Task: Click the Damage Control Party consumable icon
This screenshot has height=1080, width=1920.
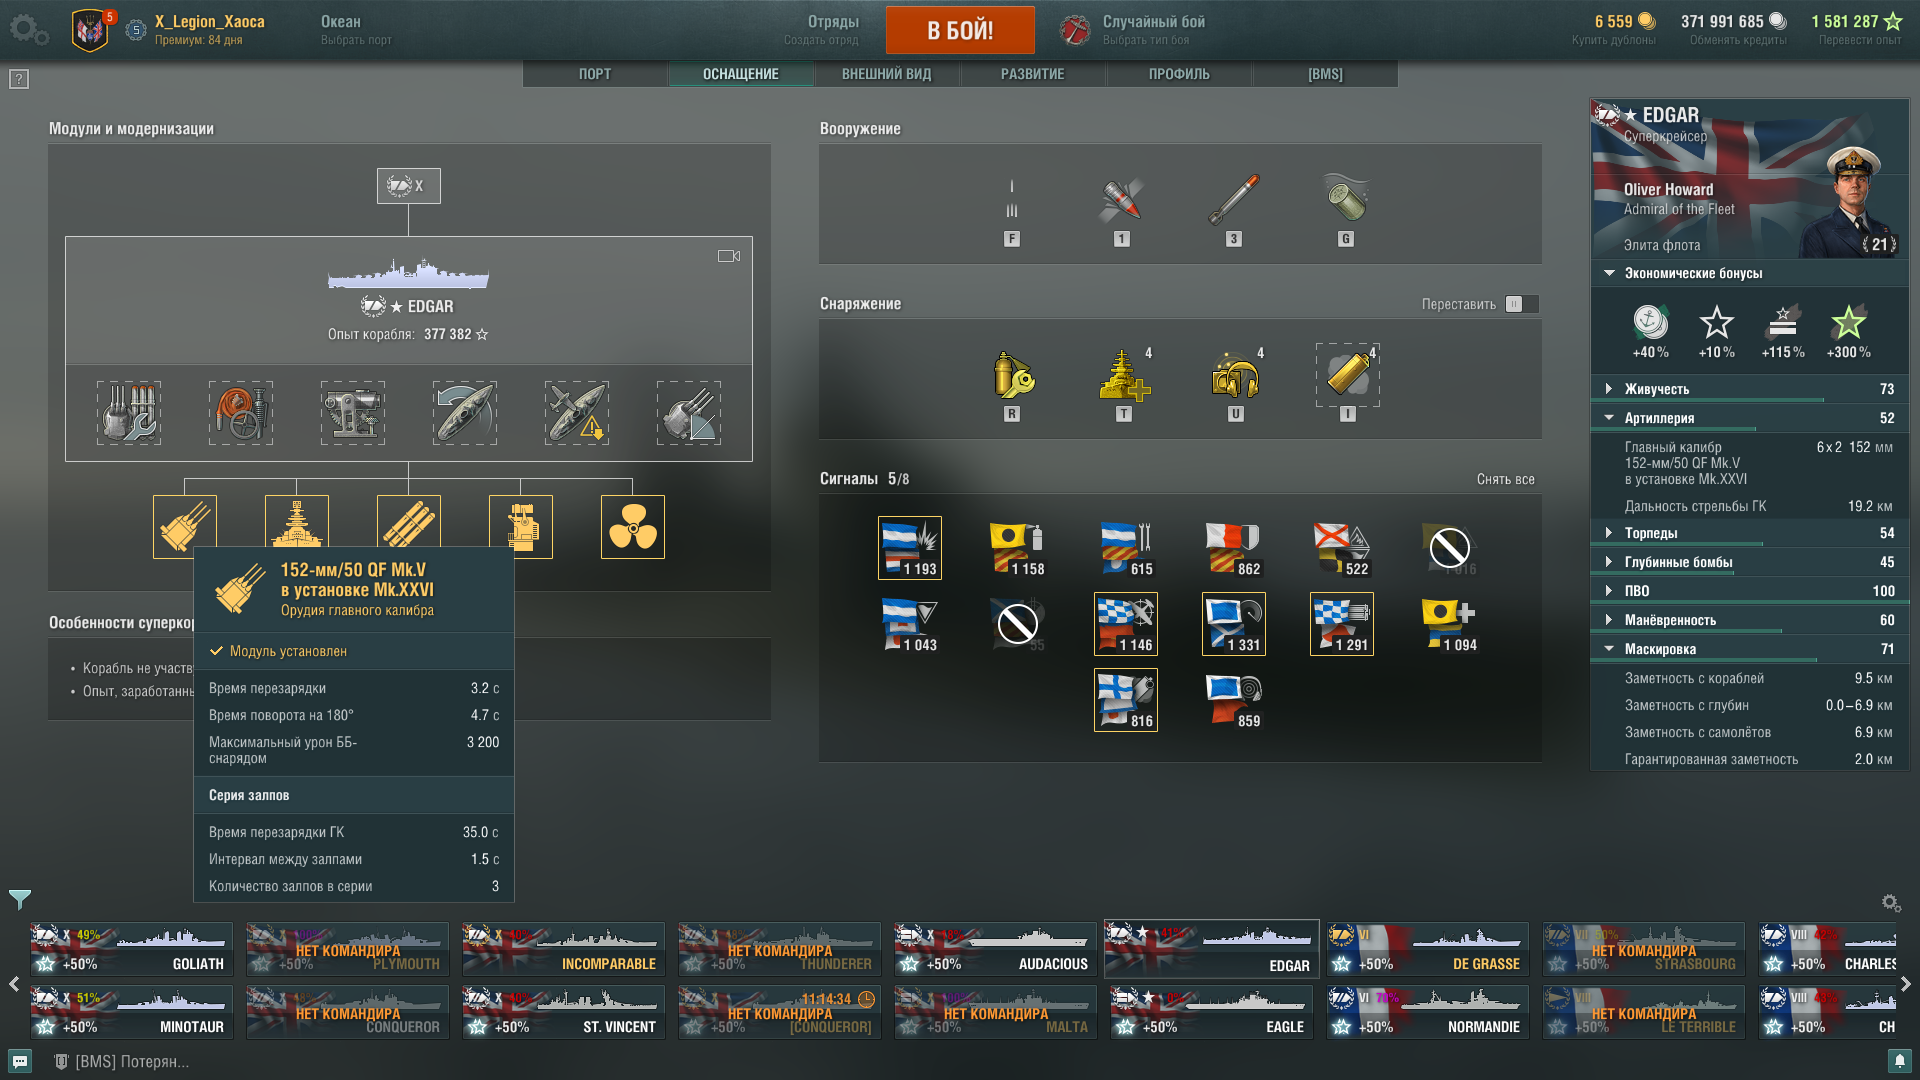Action: click(1014, 377)
